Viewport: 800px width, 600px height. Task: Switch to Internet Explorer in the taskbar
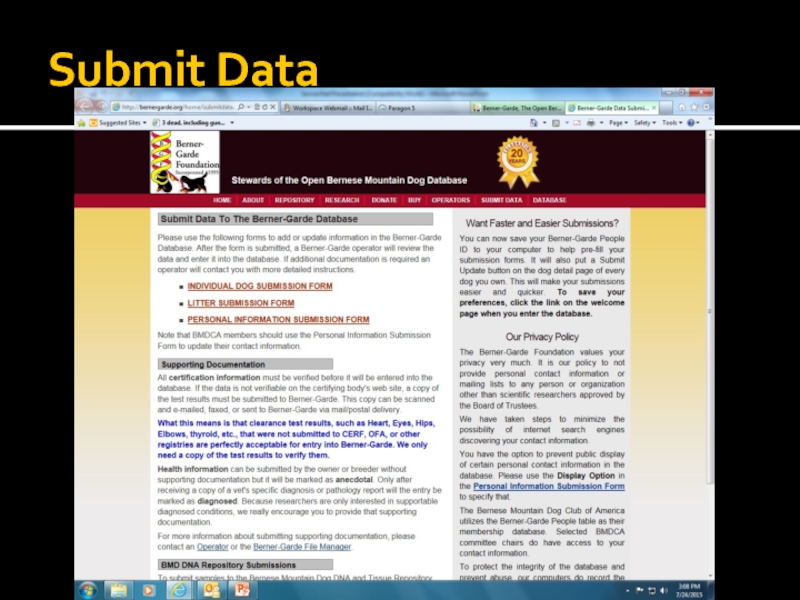pyautogui.click(x=179, y=590)
